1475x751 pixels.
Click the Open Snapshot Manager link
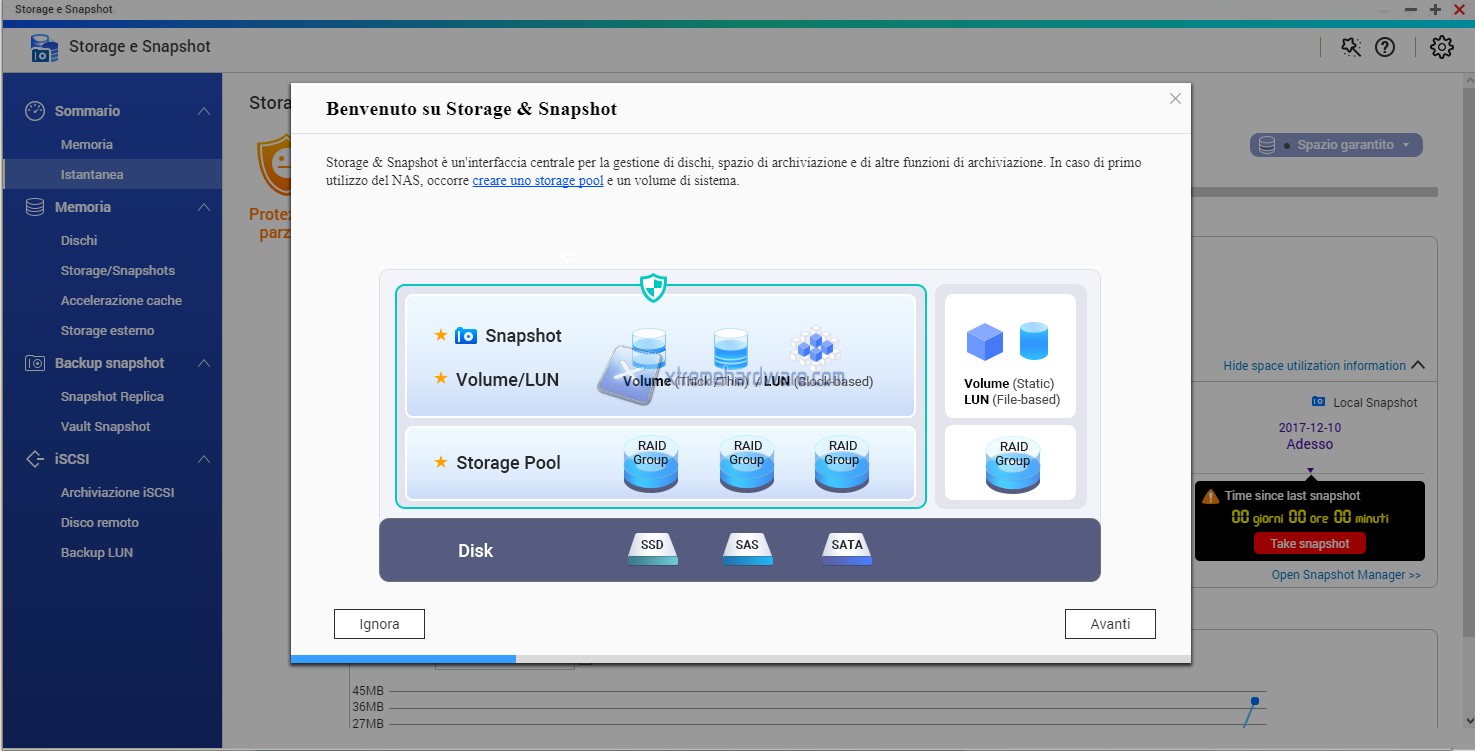(1345, 575)
